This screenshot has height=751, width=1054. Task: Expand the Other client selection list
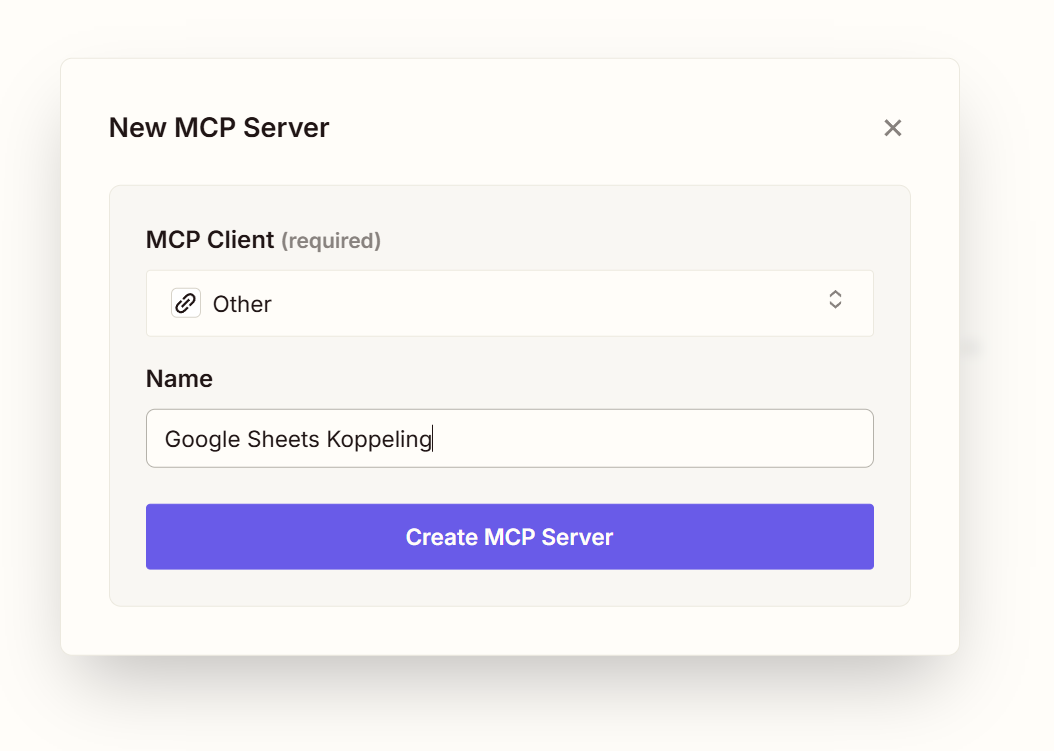510,303
